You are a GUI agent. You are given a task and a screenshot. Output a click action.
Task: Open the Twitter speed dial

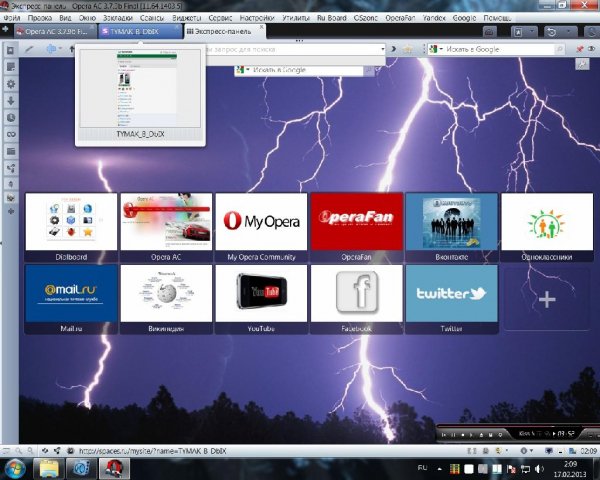pos(452,299)
